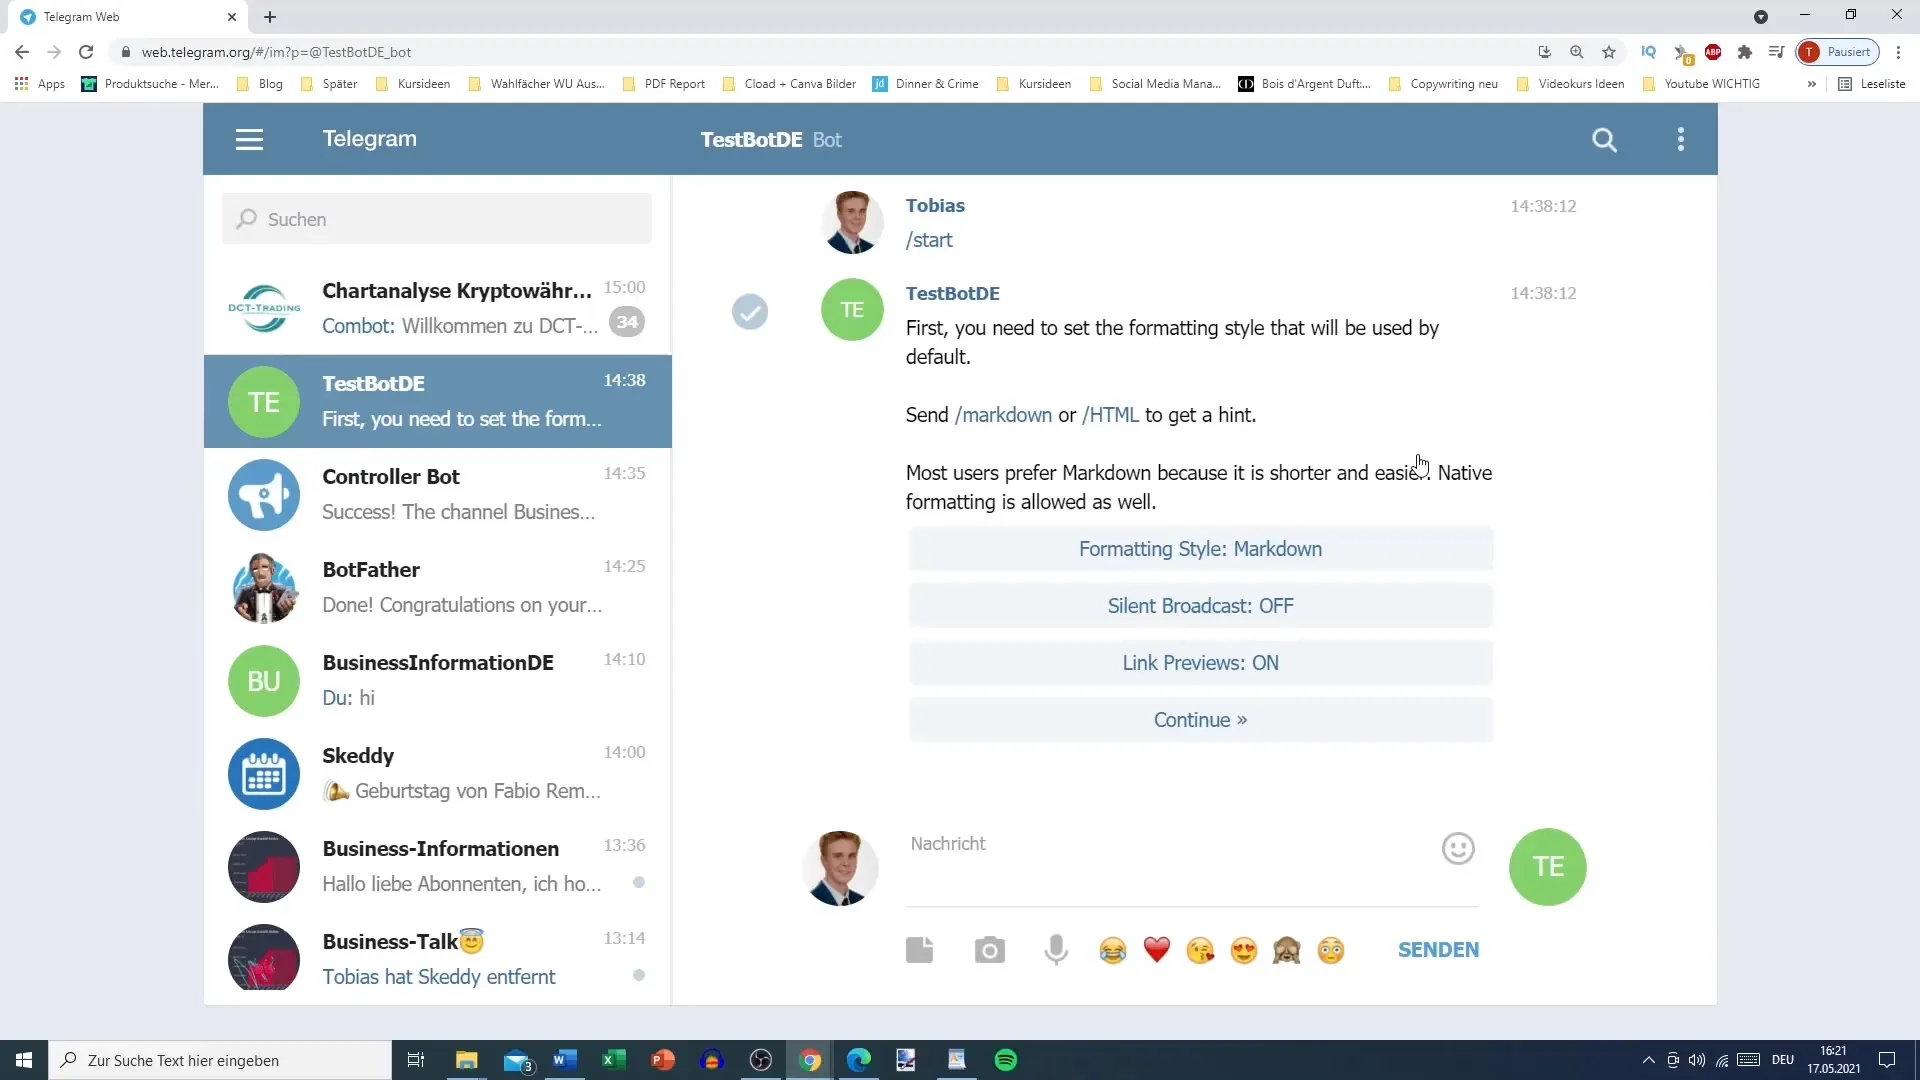
Task: Click the search magnifier in chat header
Action: click(1604, 140)
